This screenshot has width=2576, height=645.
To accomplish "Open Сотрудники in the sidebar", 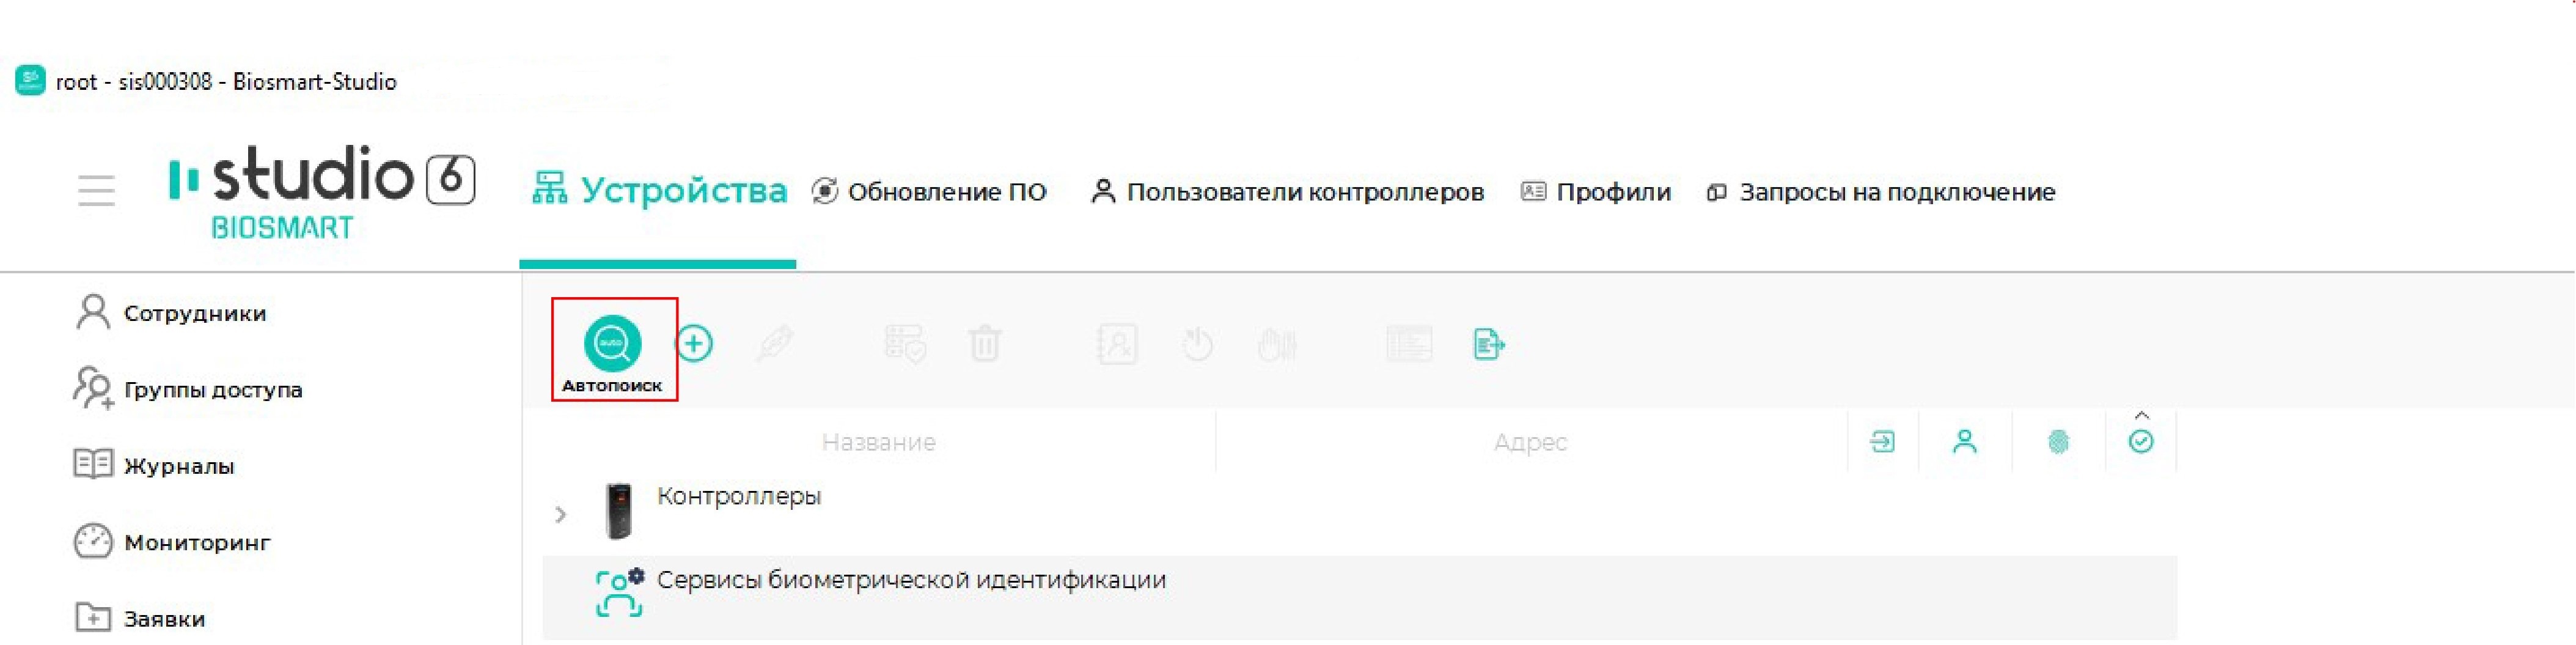I will point(170,313).
